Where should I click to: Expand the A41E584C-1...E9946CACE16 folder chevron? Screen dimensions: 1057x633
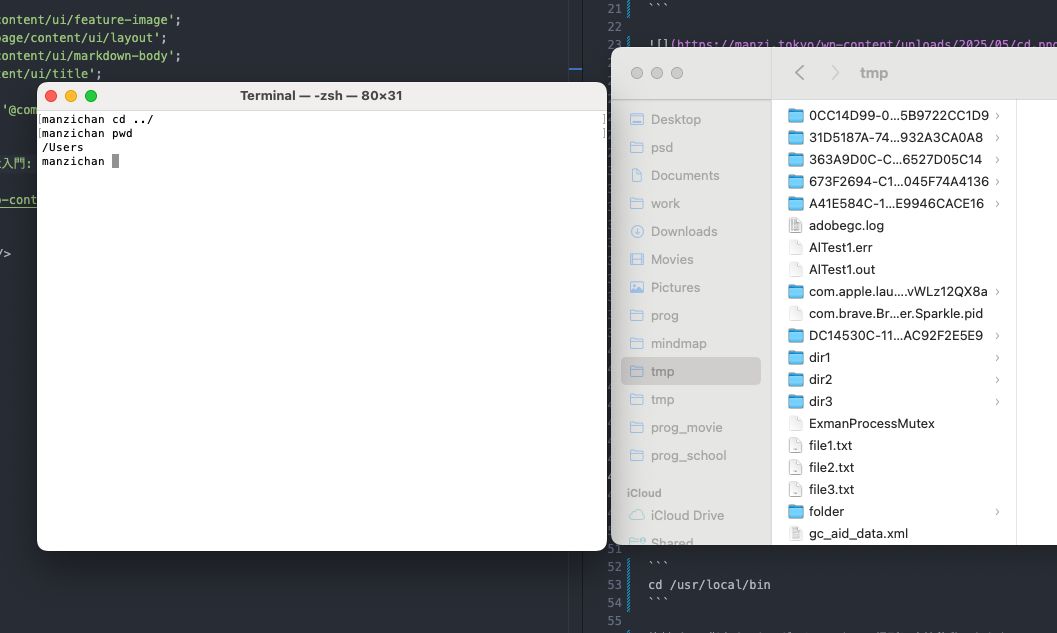[997, 204]
